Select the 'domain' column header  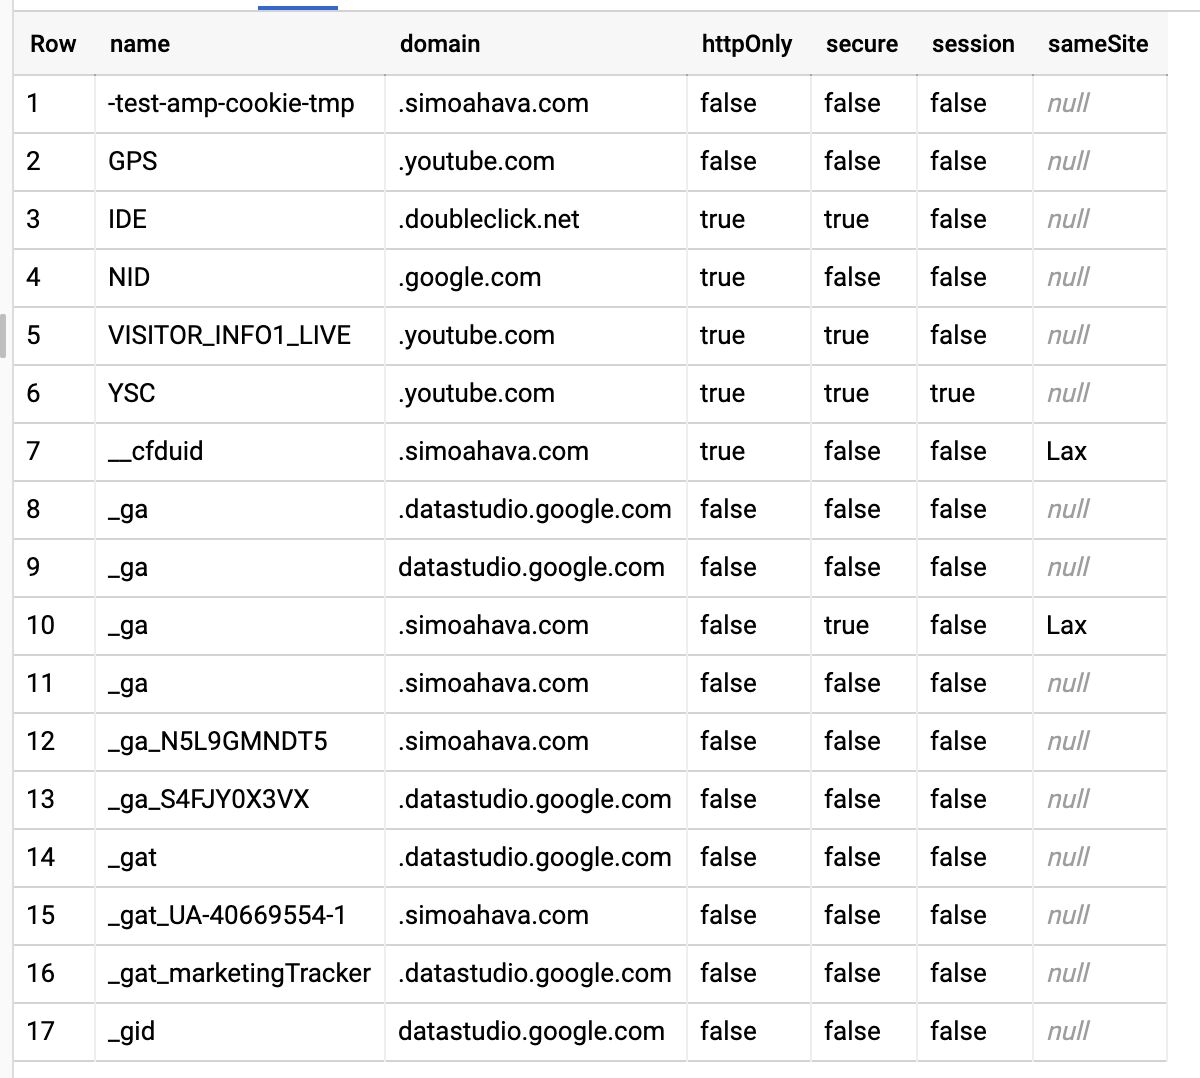coord(440,44)
